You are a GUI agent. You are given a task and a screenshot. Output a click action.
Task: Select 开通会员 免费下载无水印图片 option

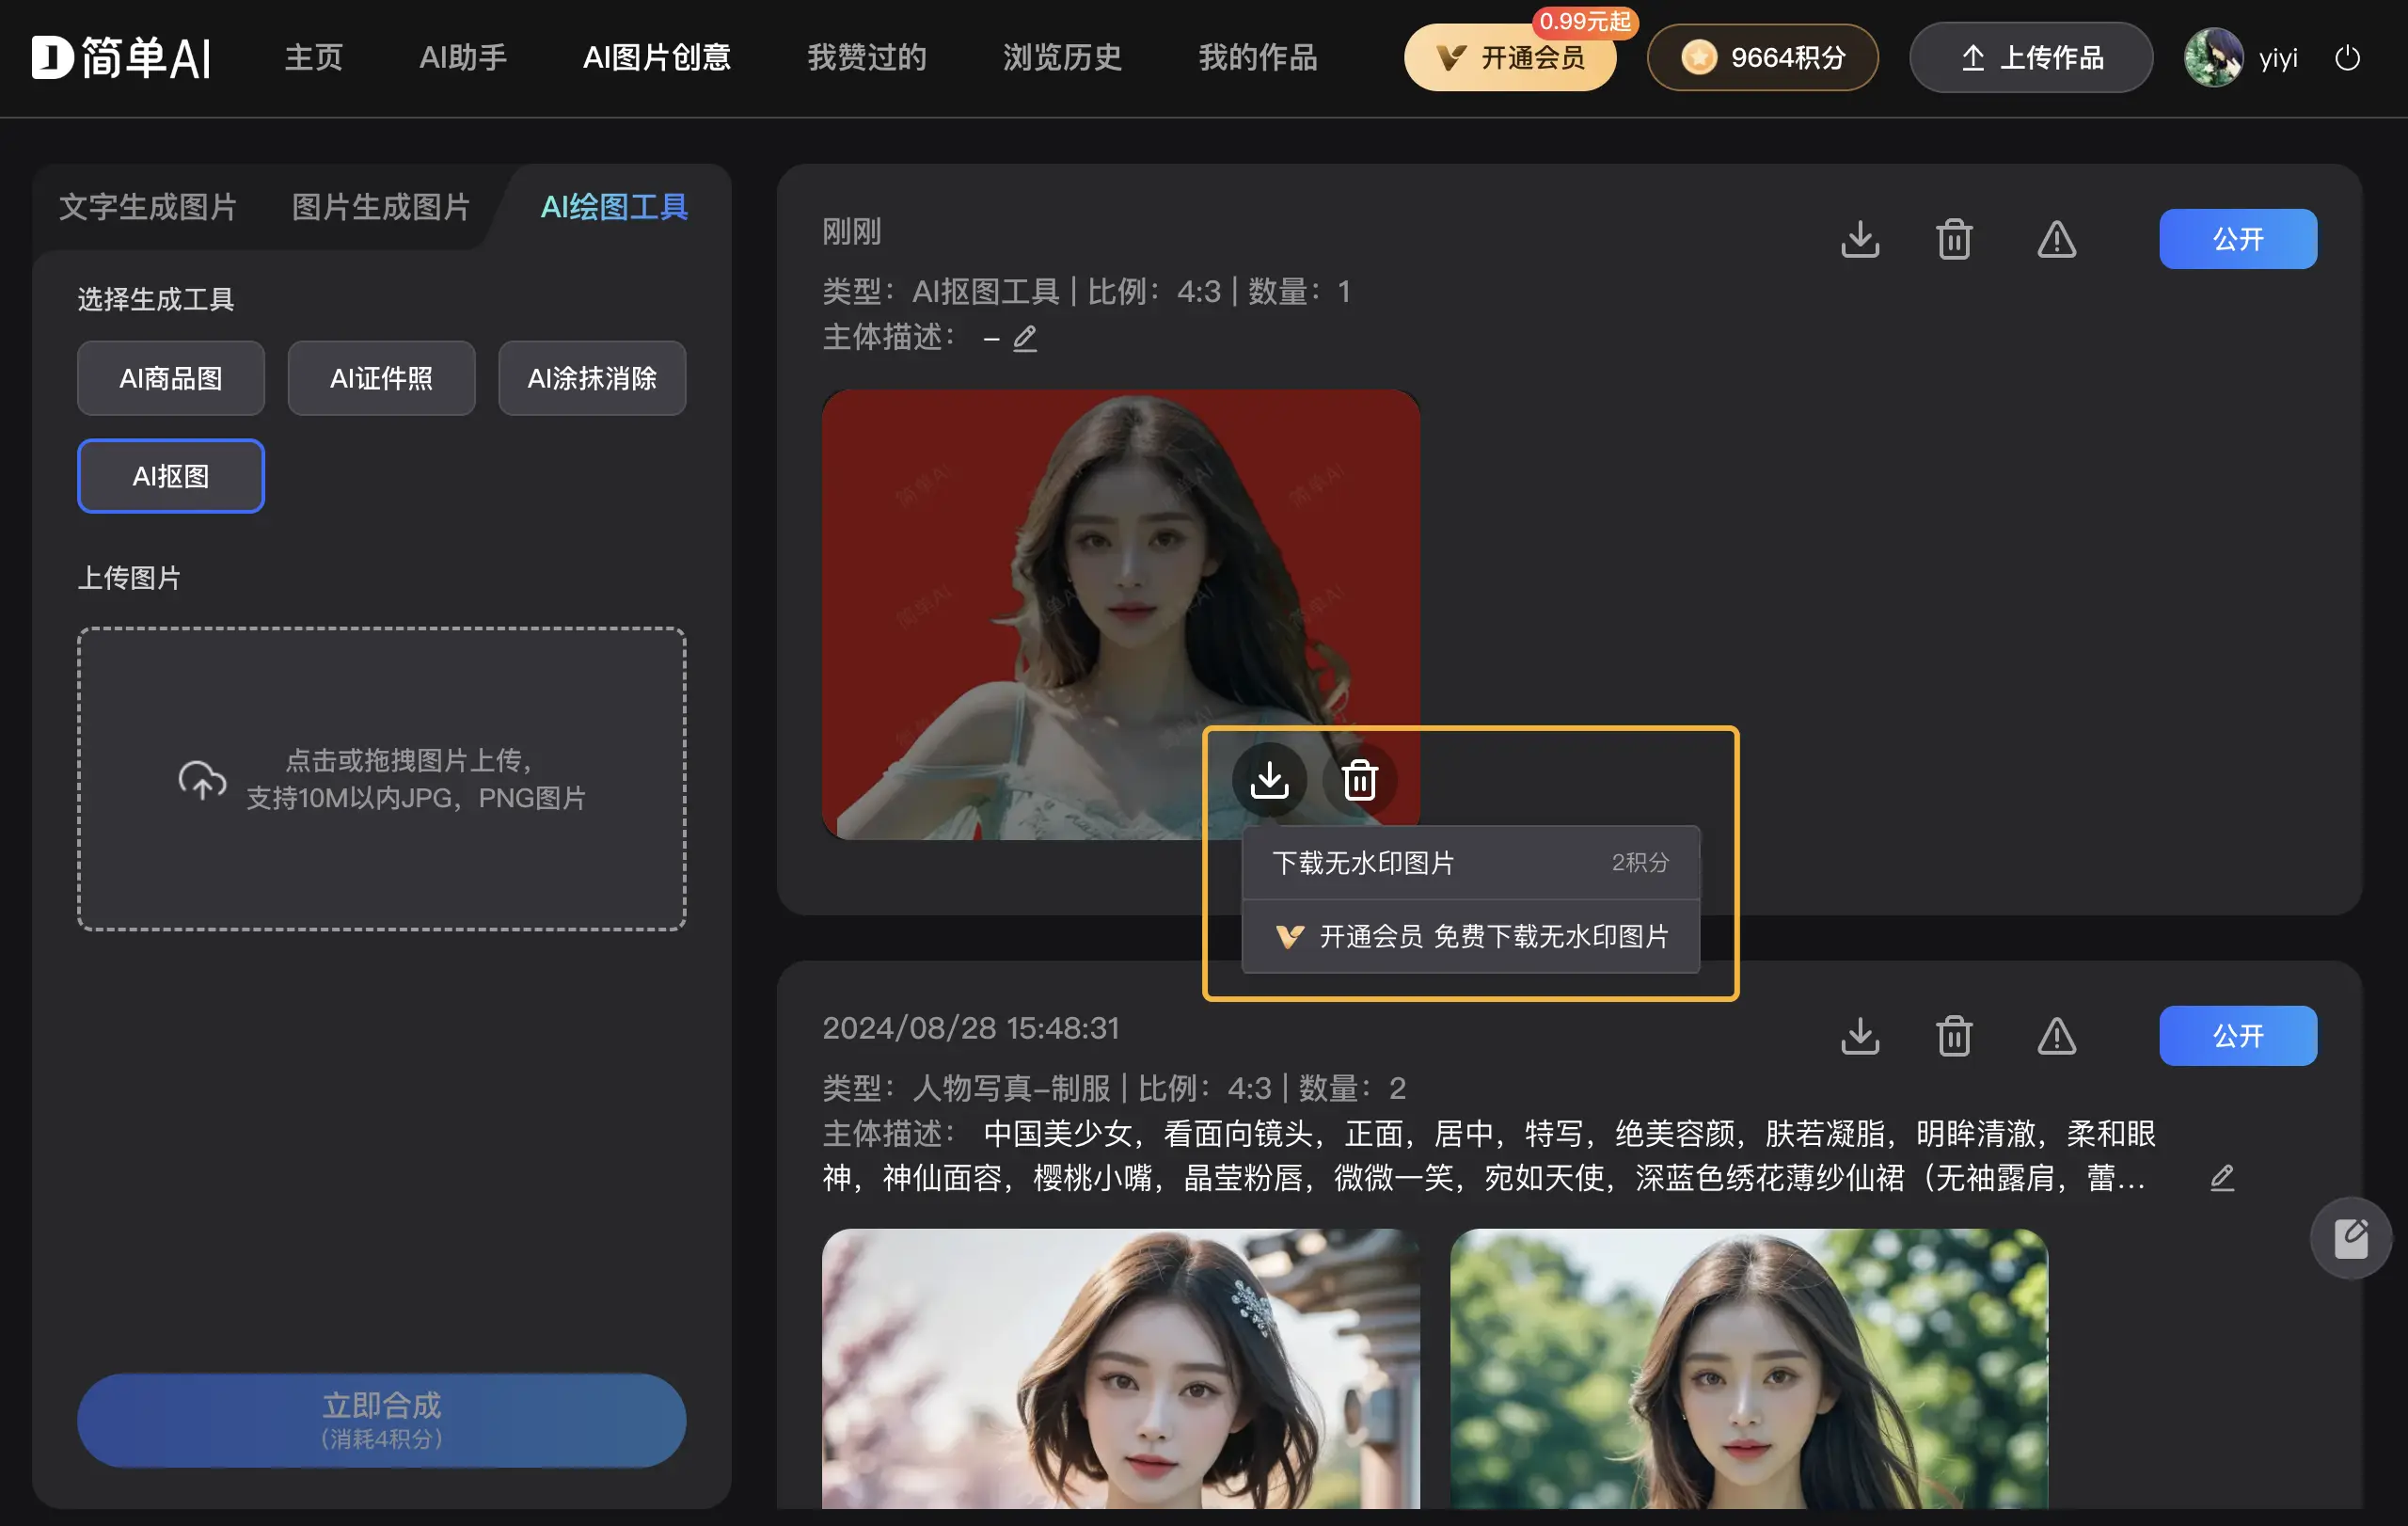(x=1471, y=936)
